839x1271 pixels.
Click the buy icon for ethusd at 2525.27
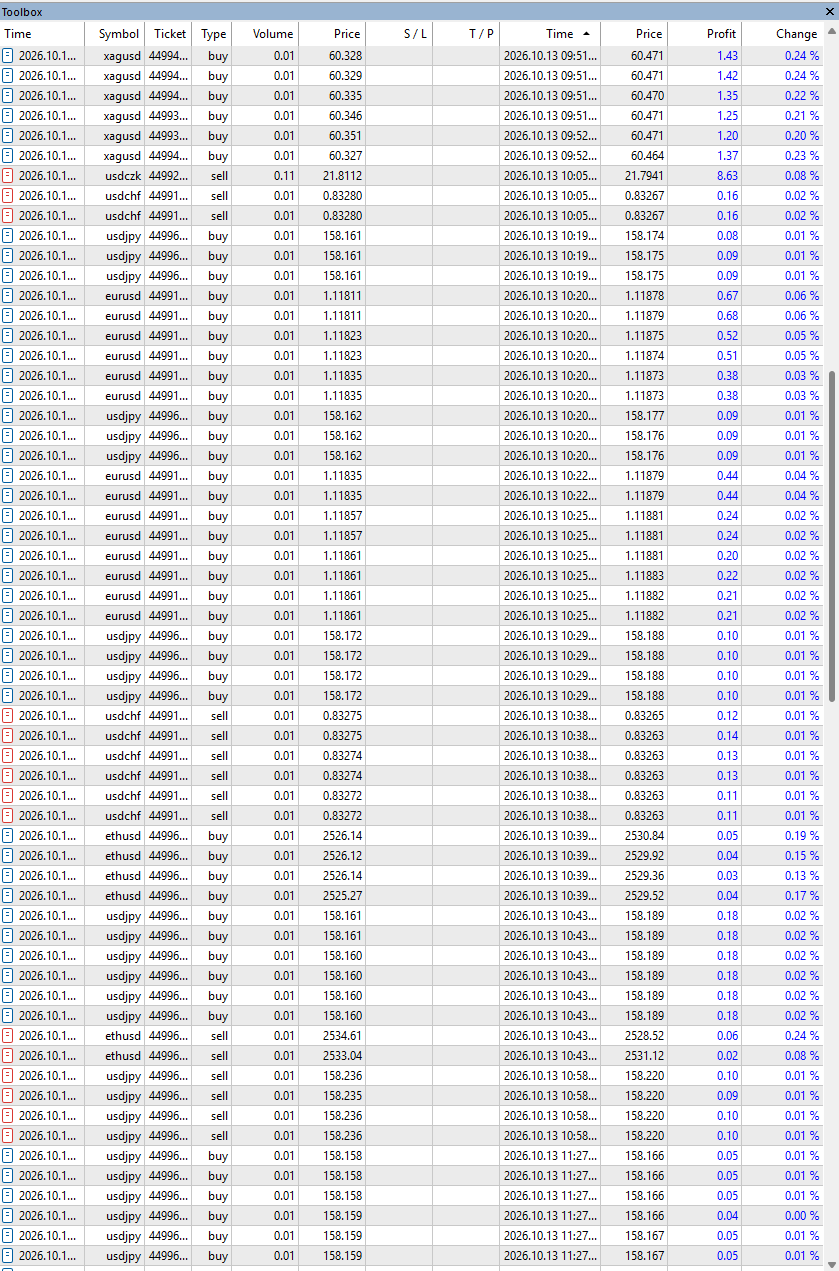pyautogui.click(x=8, y=896)
